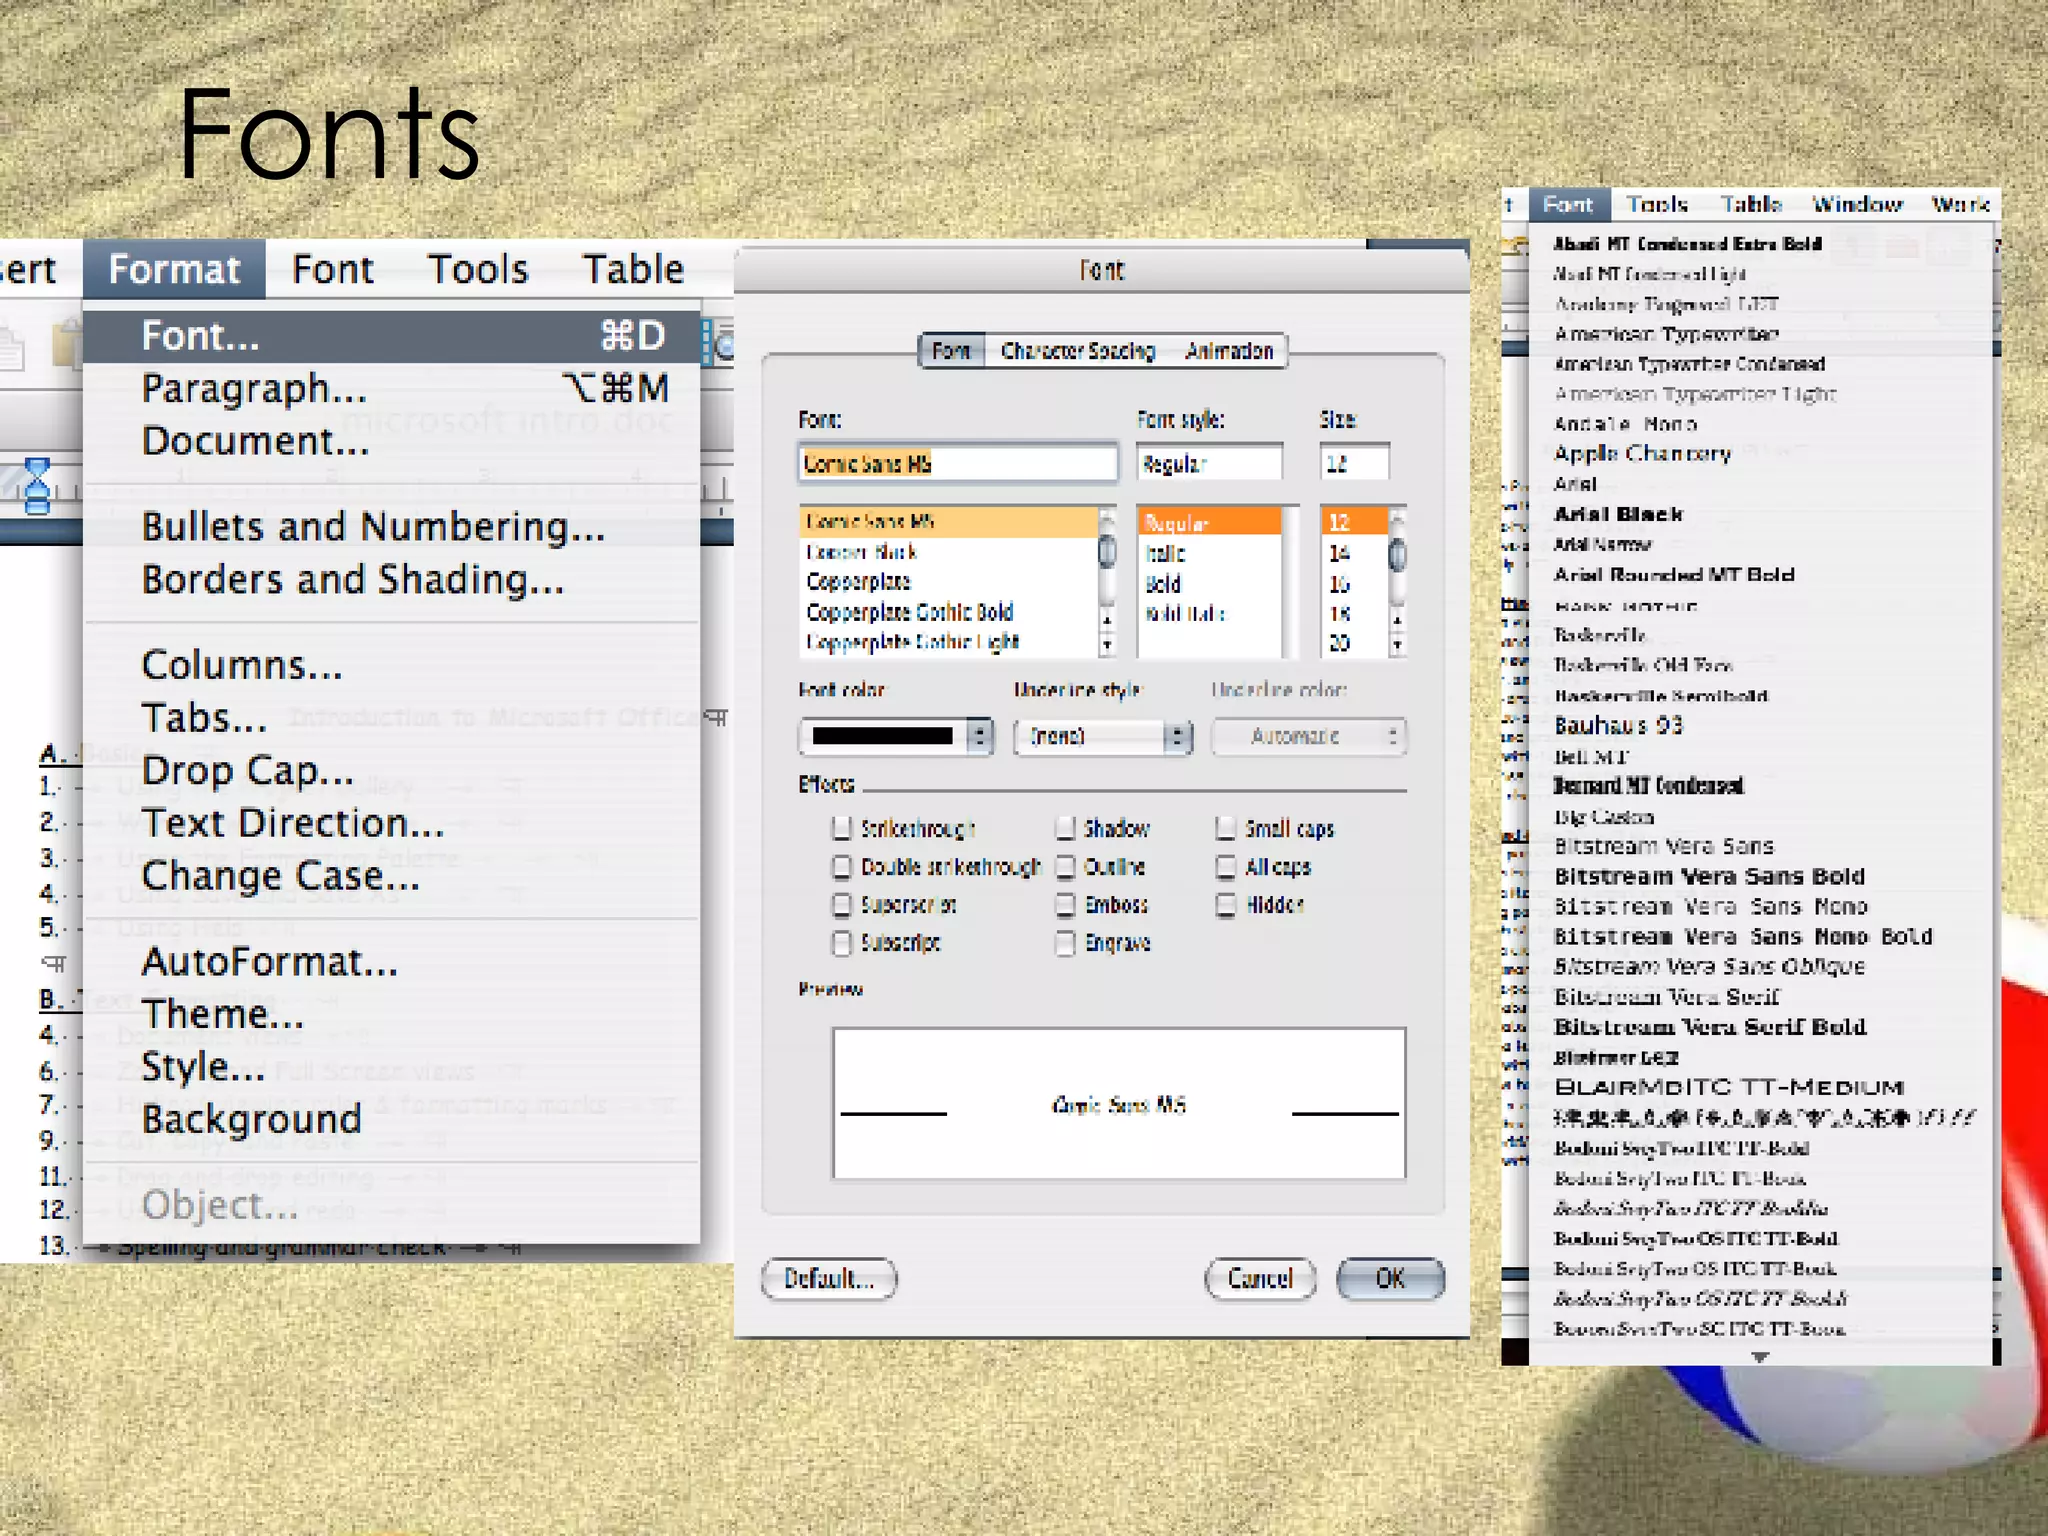The width and height of the screenshot is (2048, 1536).
Task: Enable the Emboss checkbox
Action: point(1066,904)
